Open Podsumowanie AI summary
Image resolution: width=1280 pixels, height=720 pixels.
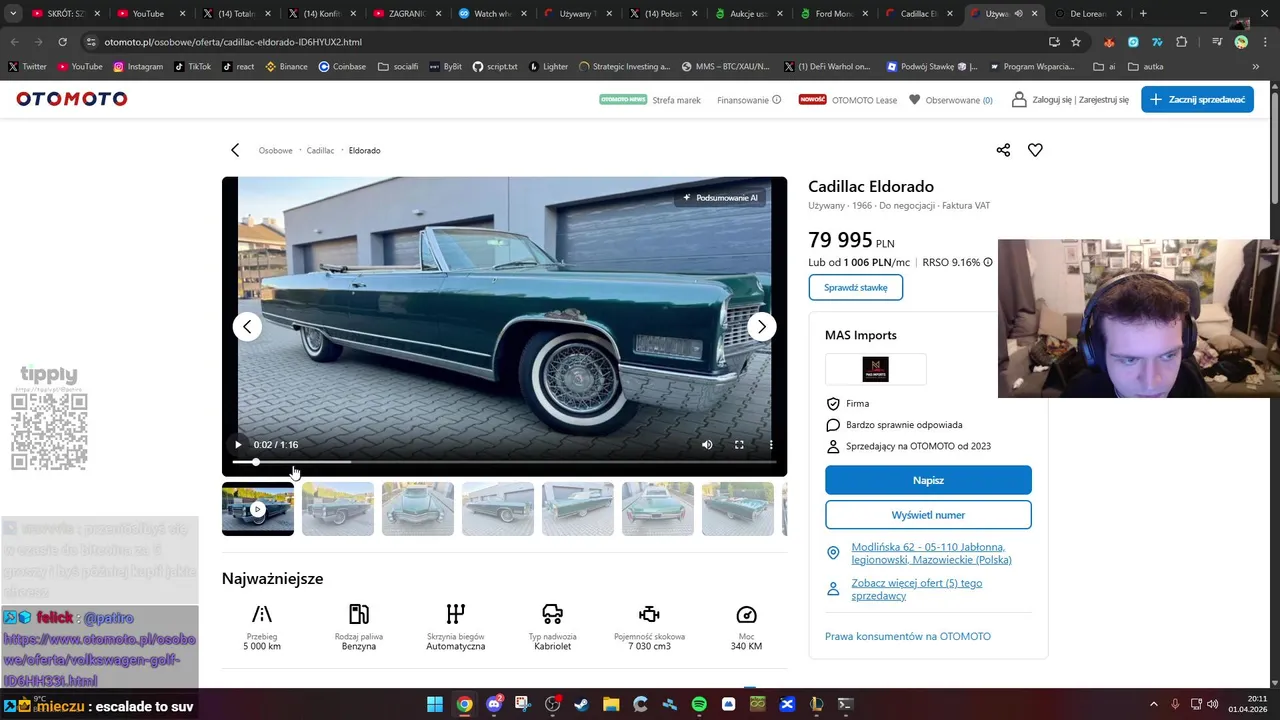pos(720,198)
